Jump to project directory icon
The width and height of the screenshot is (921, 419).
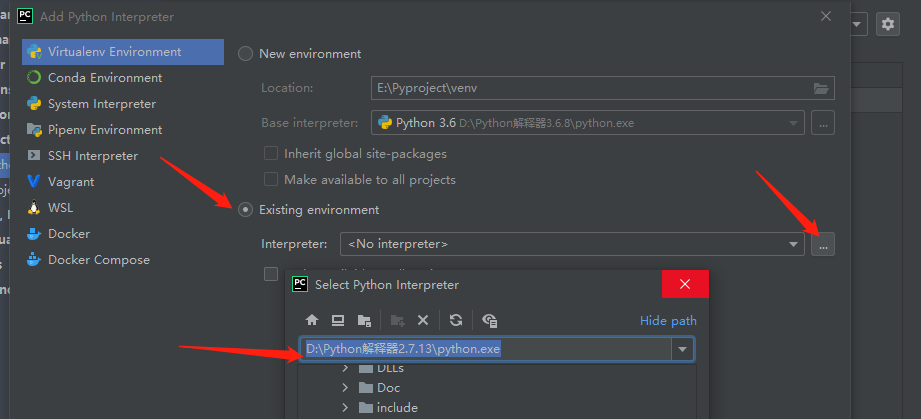[364, 320]
